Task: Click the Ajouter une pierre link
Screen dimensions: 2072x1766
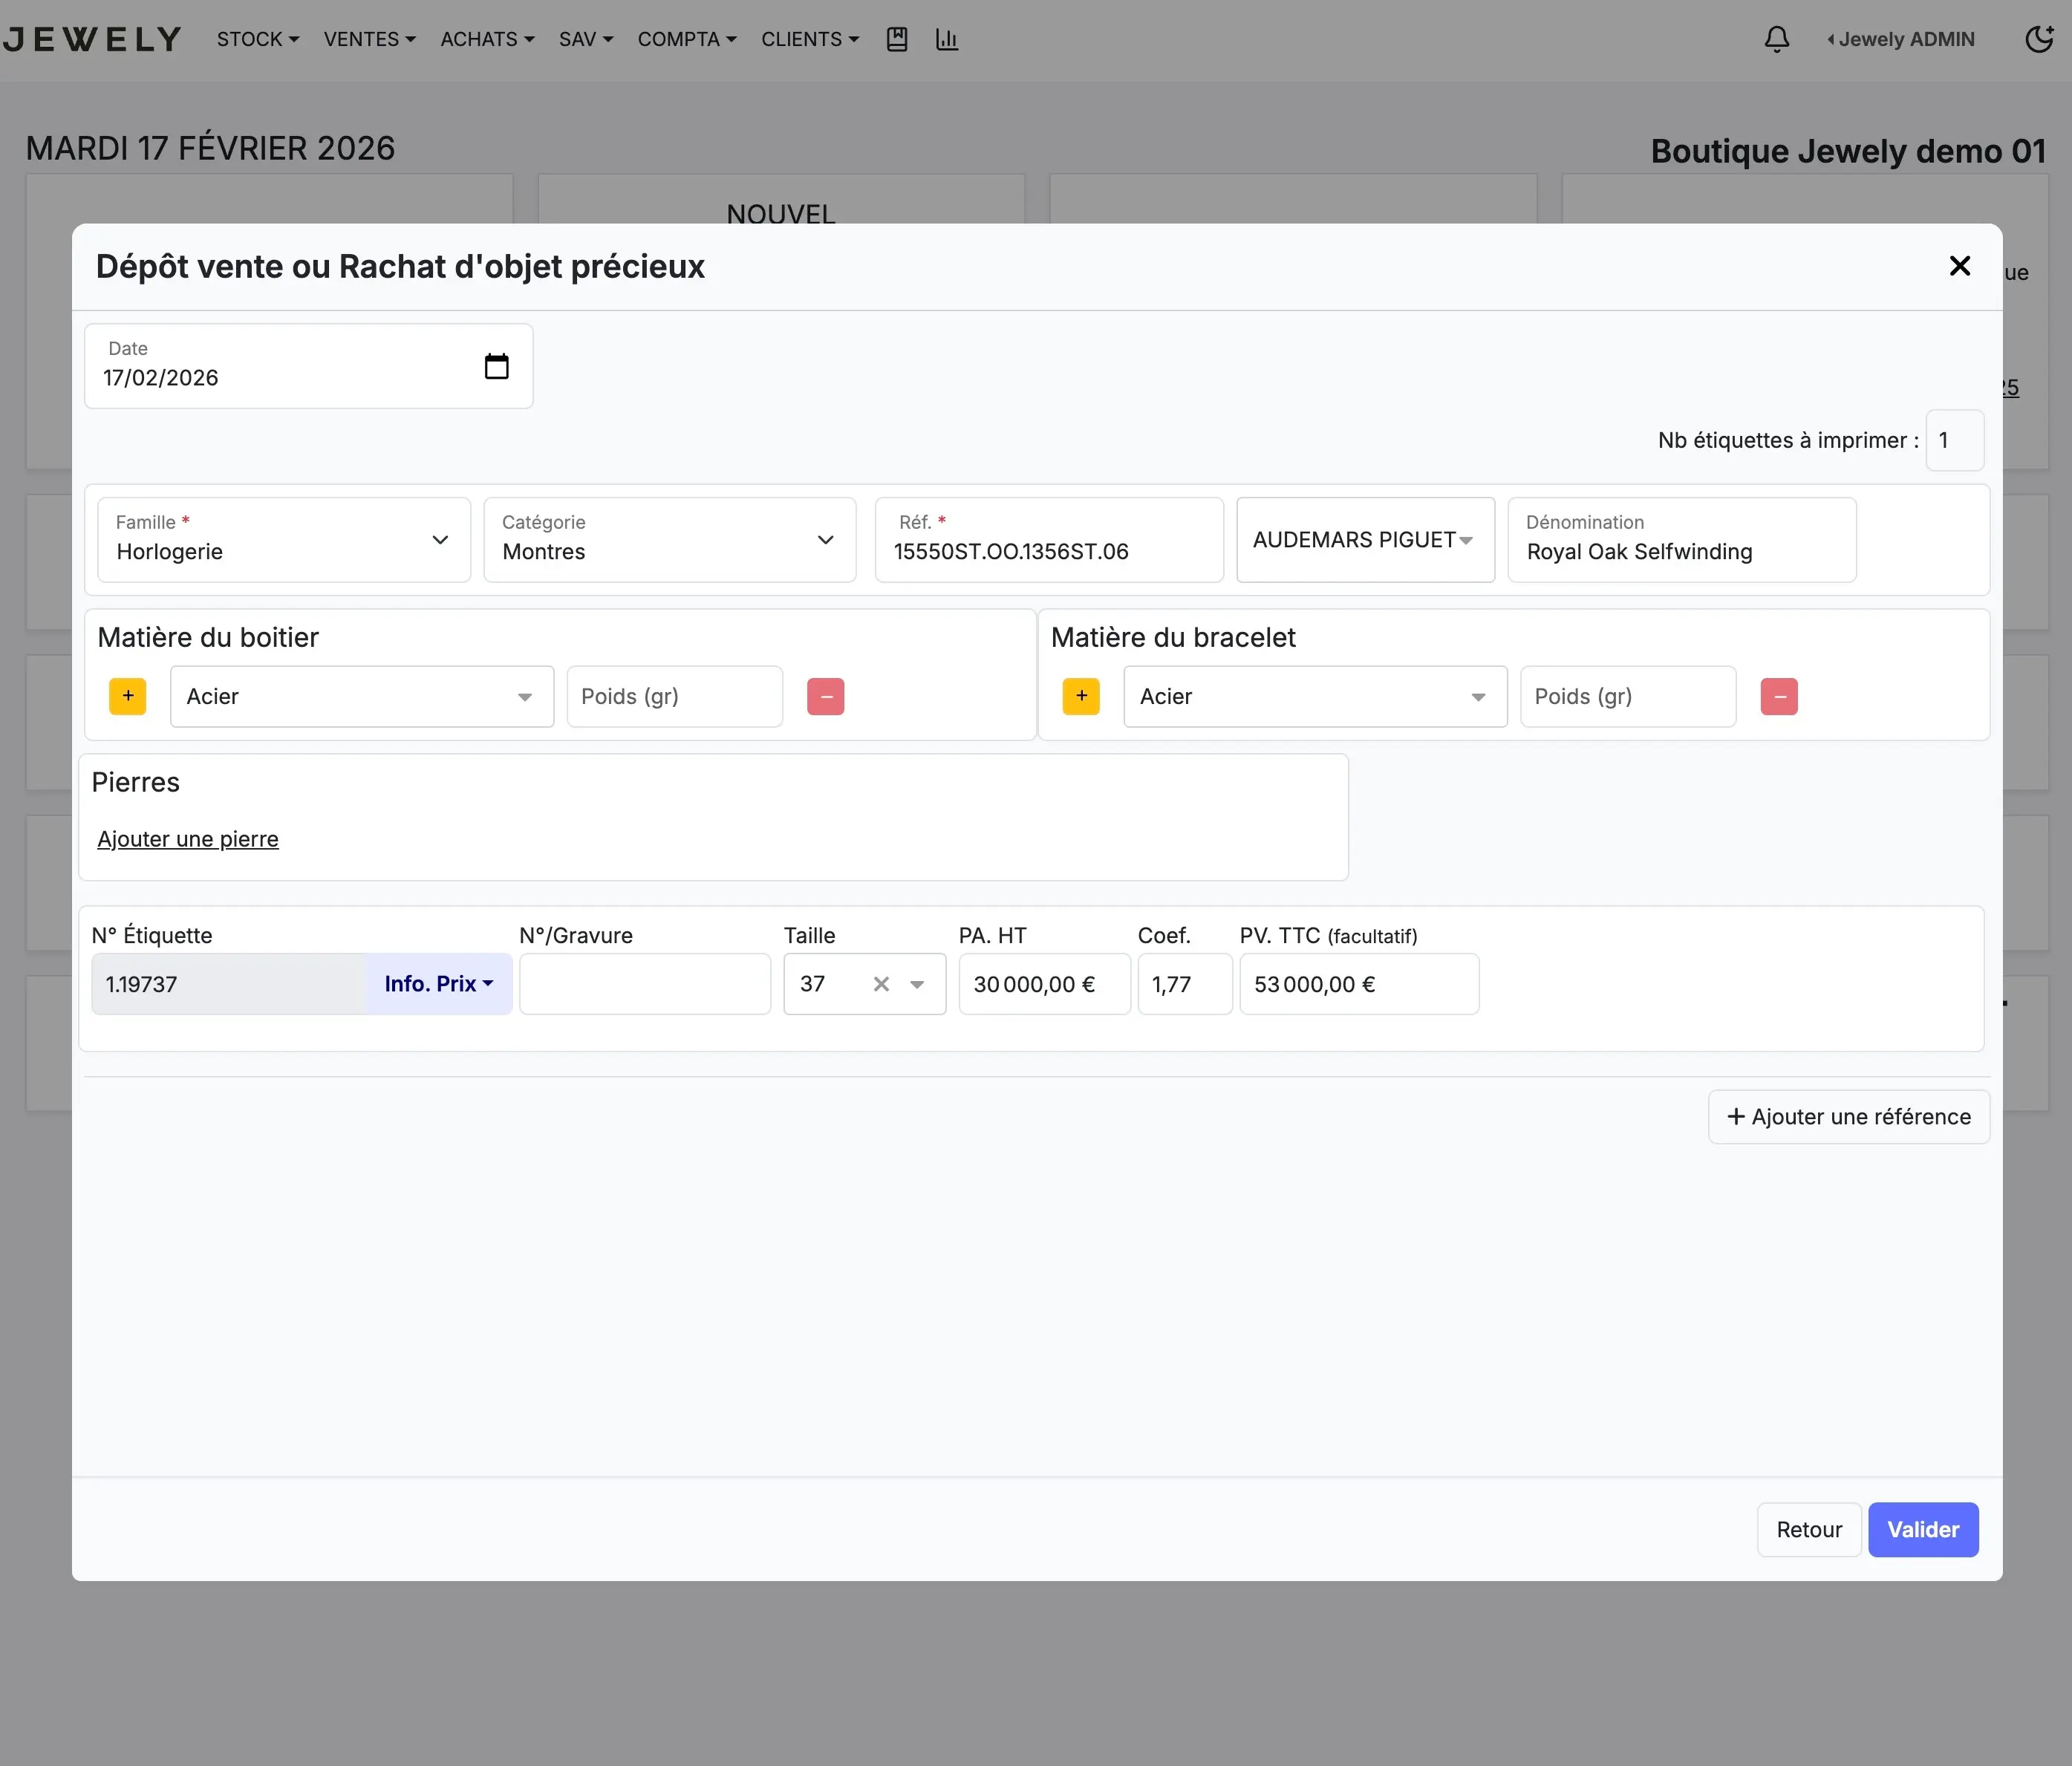Action: [188, 839]
